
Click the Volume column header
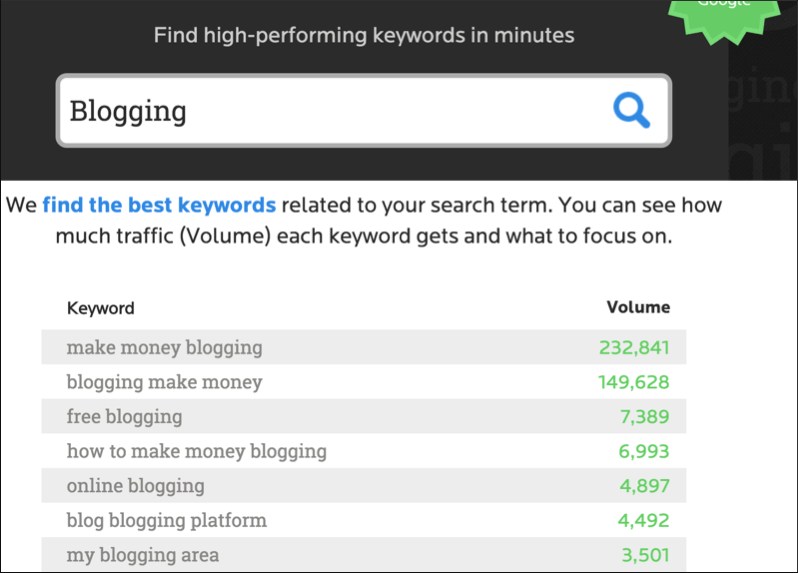pyautogui.click(x=638, y=307)
